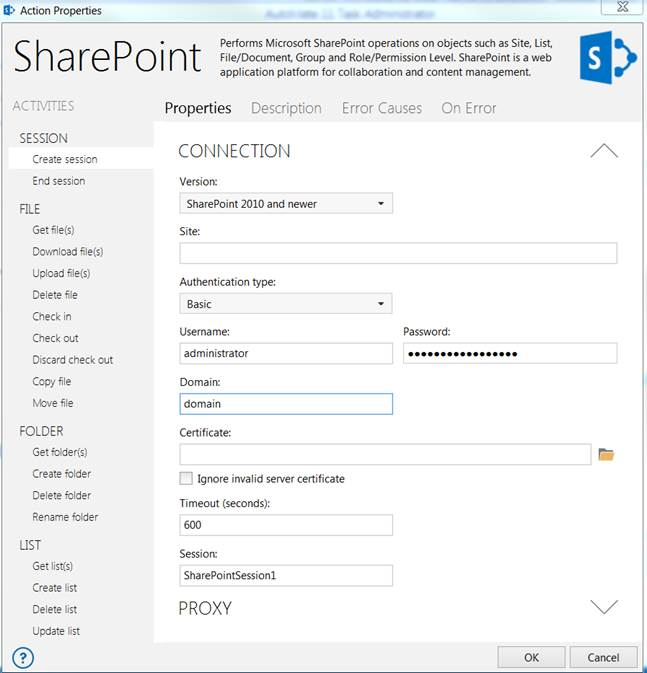Select the Delete list activity

pos(55,609)
